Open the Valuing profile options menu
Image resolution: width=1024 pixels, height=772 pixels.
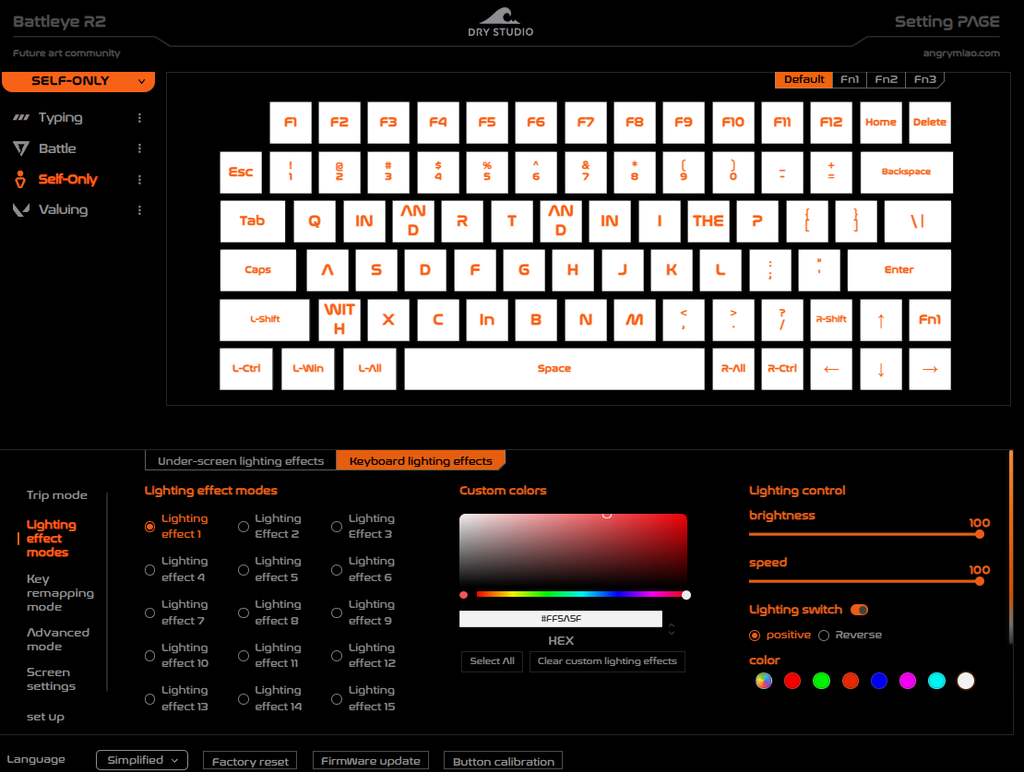[x=139, y=210]
